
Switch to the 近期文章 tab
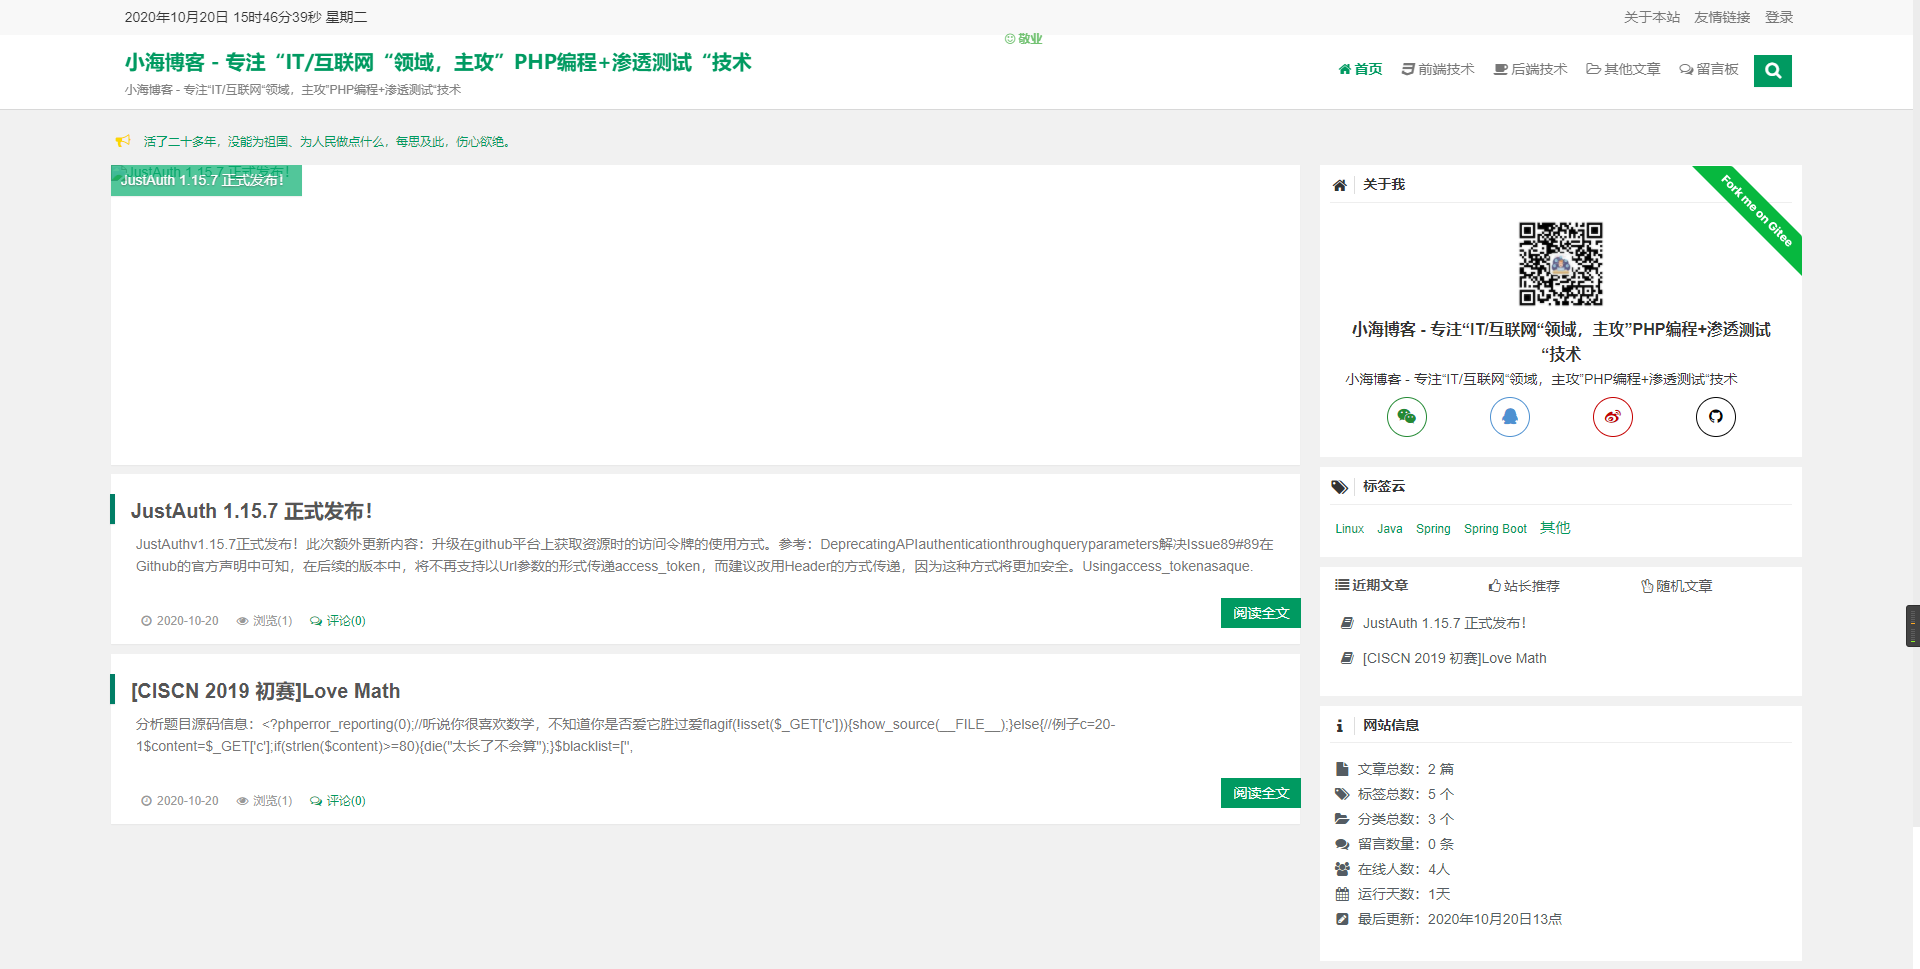click(x=1371, y=585)
